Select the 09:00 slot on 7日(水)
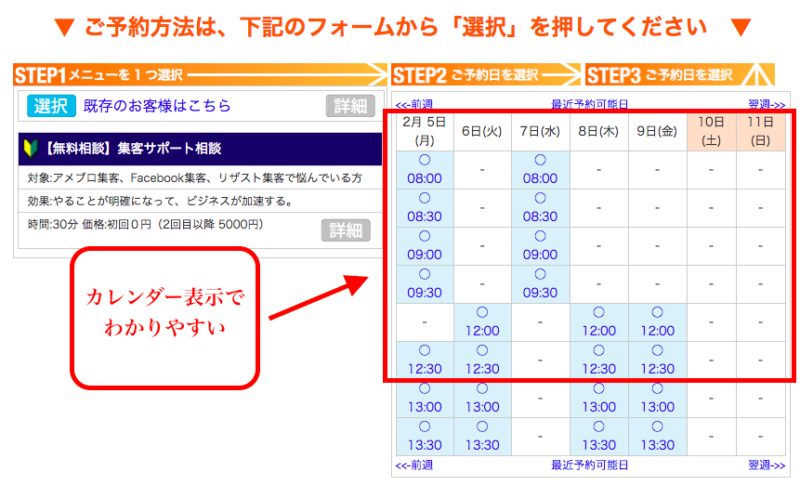Image resolution: width=800 pixels, height=485 pixels. (540, 246)
